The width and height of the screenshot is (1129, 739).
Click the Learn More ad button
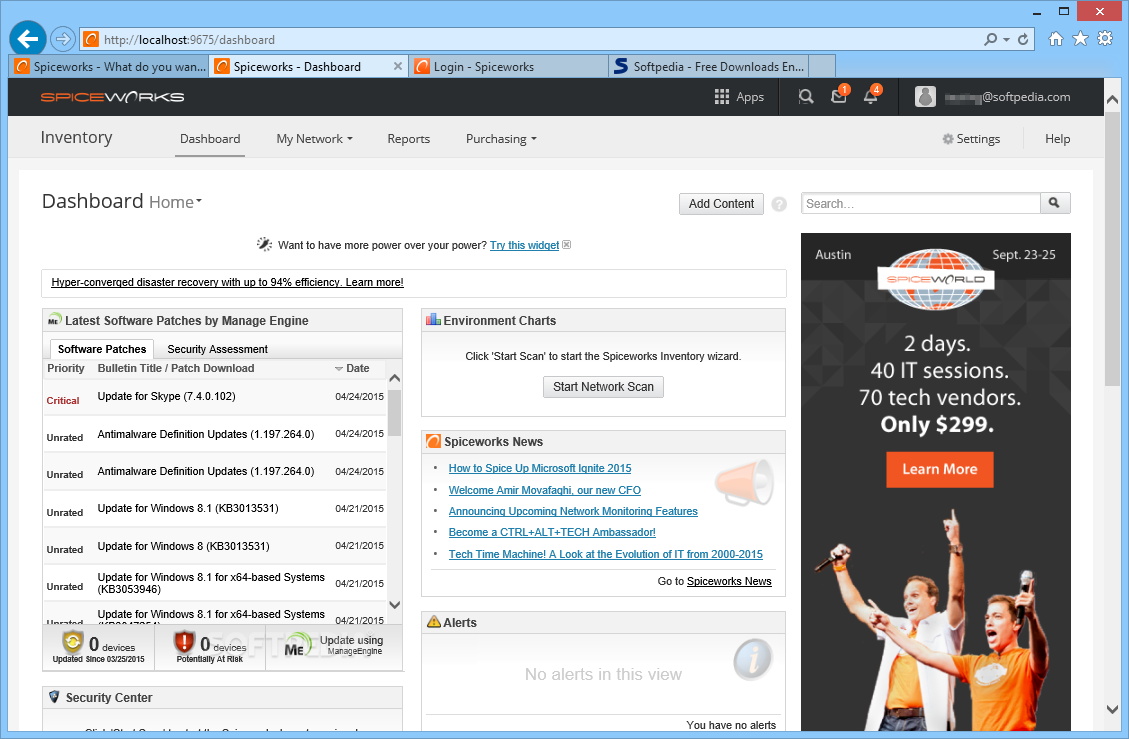tap(940, 470)
